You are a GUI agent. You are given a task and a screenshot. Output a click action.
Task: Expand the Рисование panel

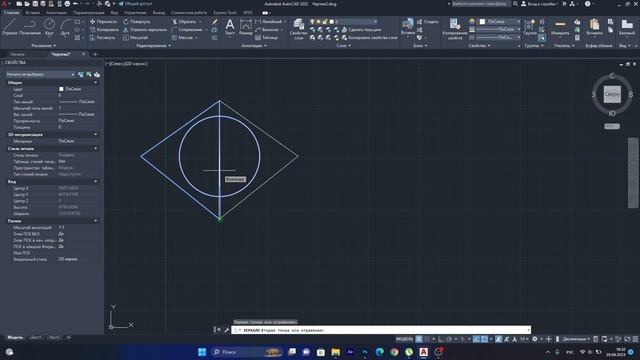(43, 46)
